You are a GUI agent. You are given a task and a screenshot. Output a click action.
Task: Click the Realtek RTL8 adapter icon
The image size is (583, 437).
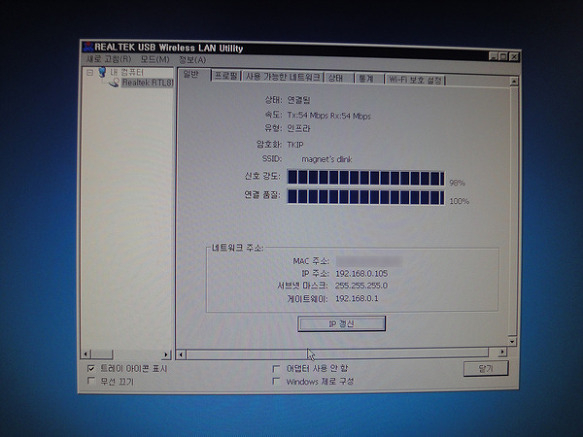(114, 83)
